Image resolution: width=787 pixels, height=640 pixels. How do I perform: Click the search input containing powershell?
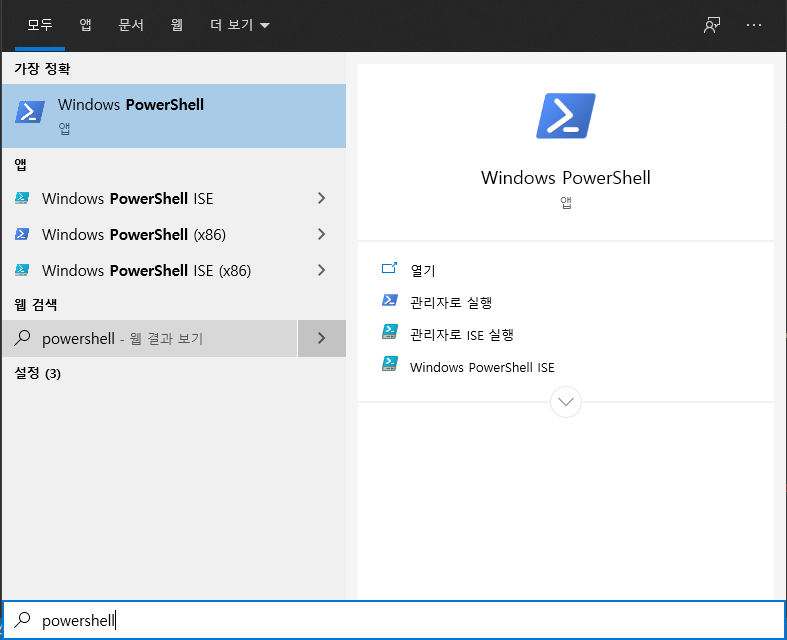(394, 620)
